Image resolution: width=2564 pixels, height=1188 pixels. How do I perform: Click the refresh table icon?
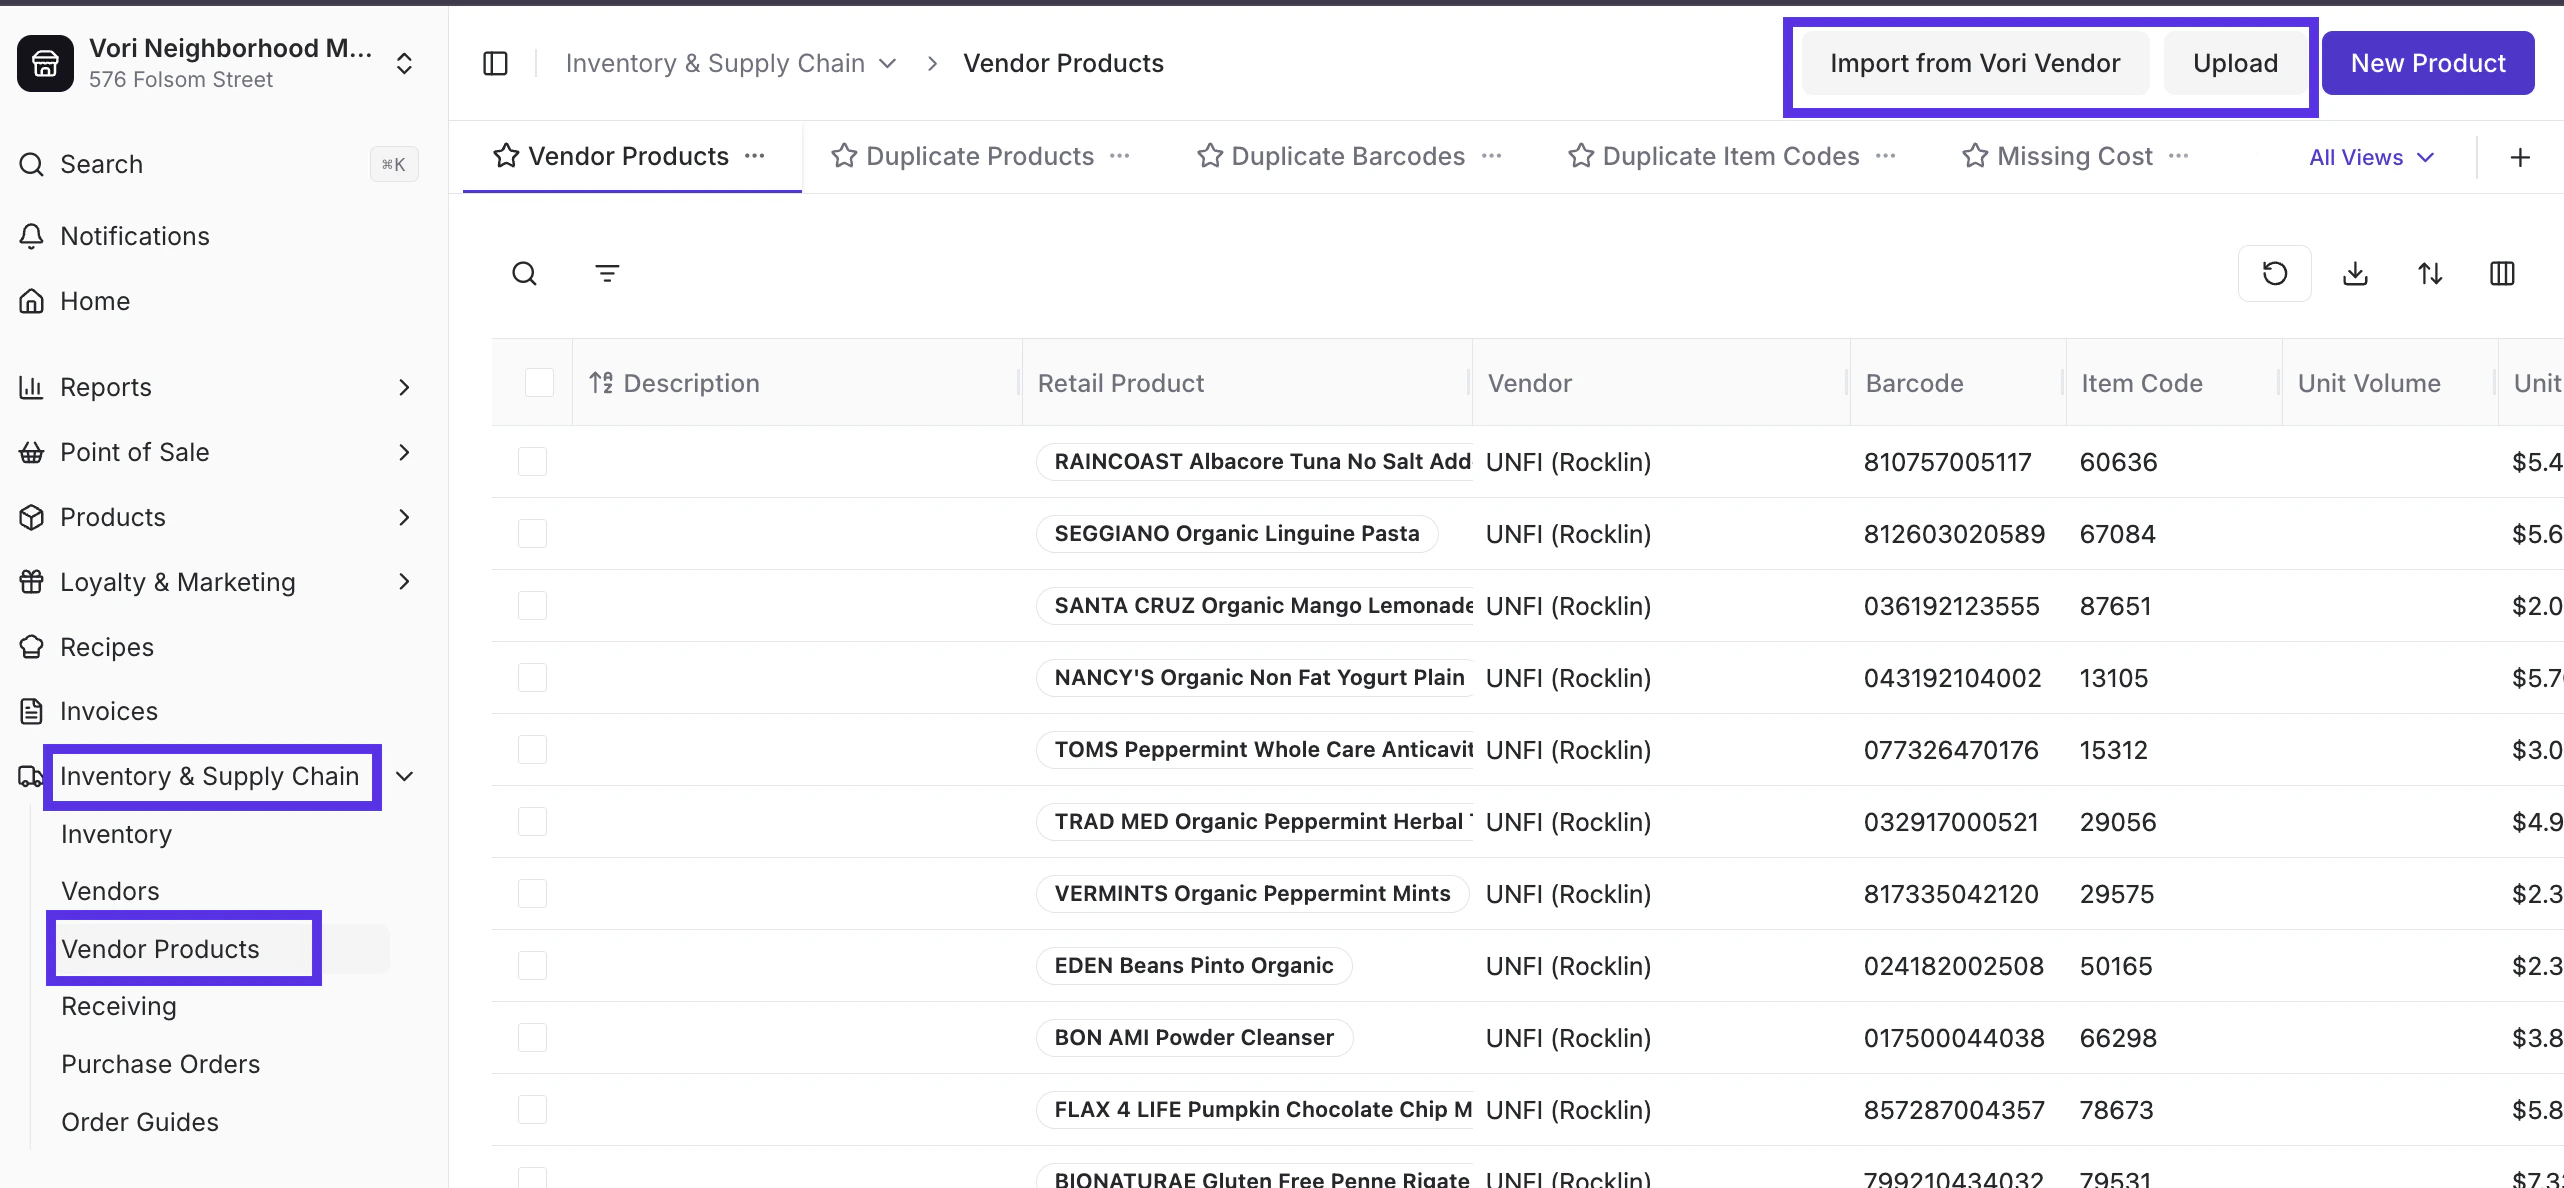tap(2274, 273)
